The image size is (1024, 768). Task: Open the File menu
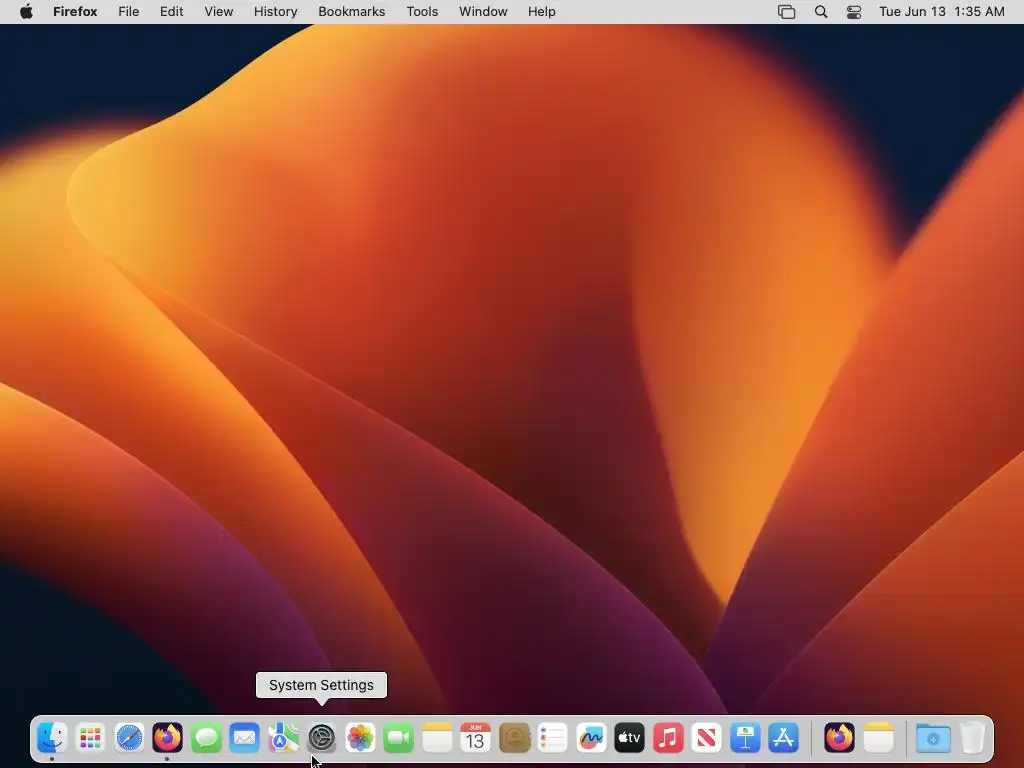click(129, 12)
